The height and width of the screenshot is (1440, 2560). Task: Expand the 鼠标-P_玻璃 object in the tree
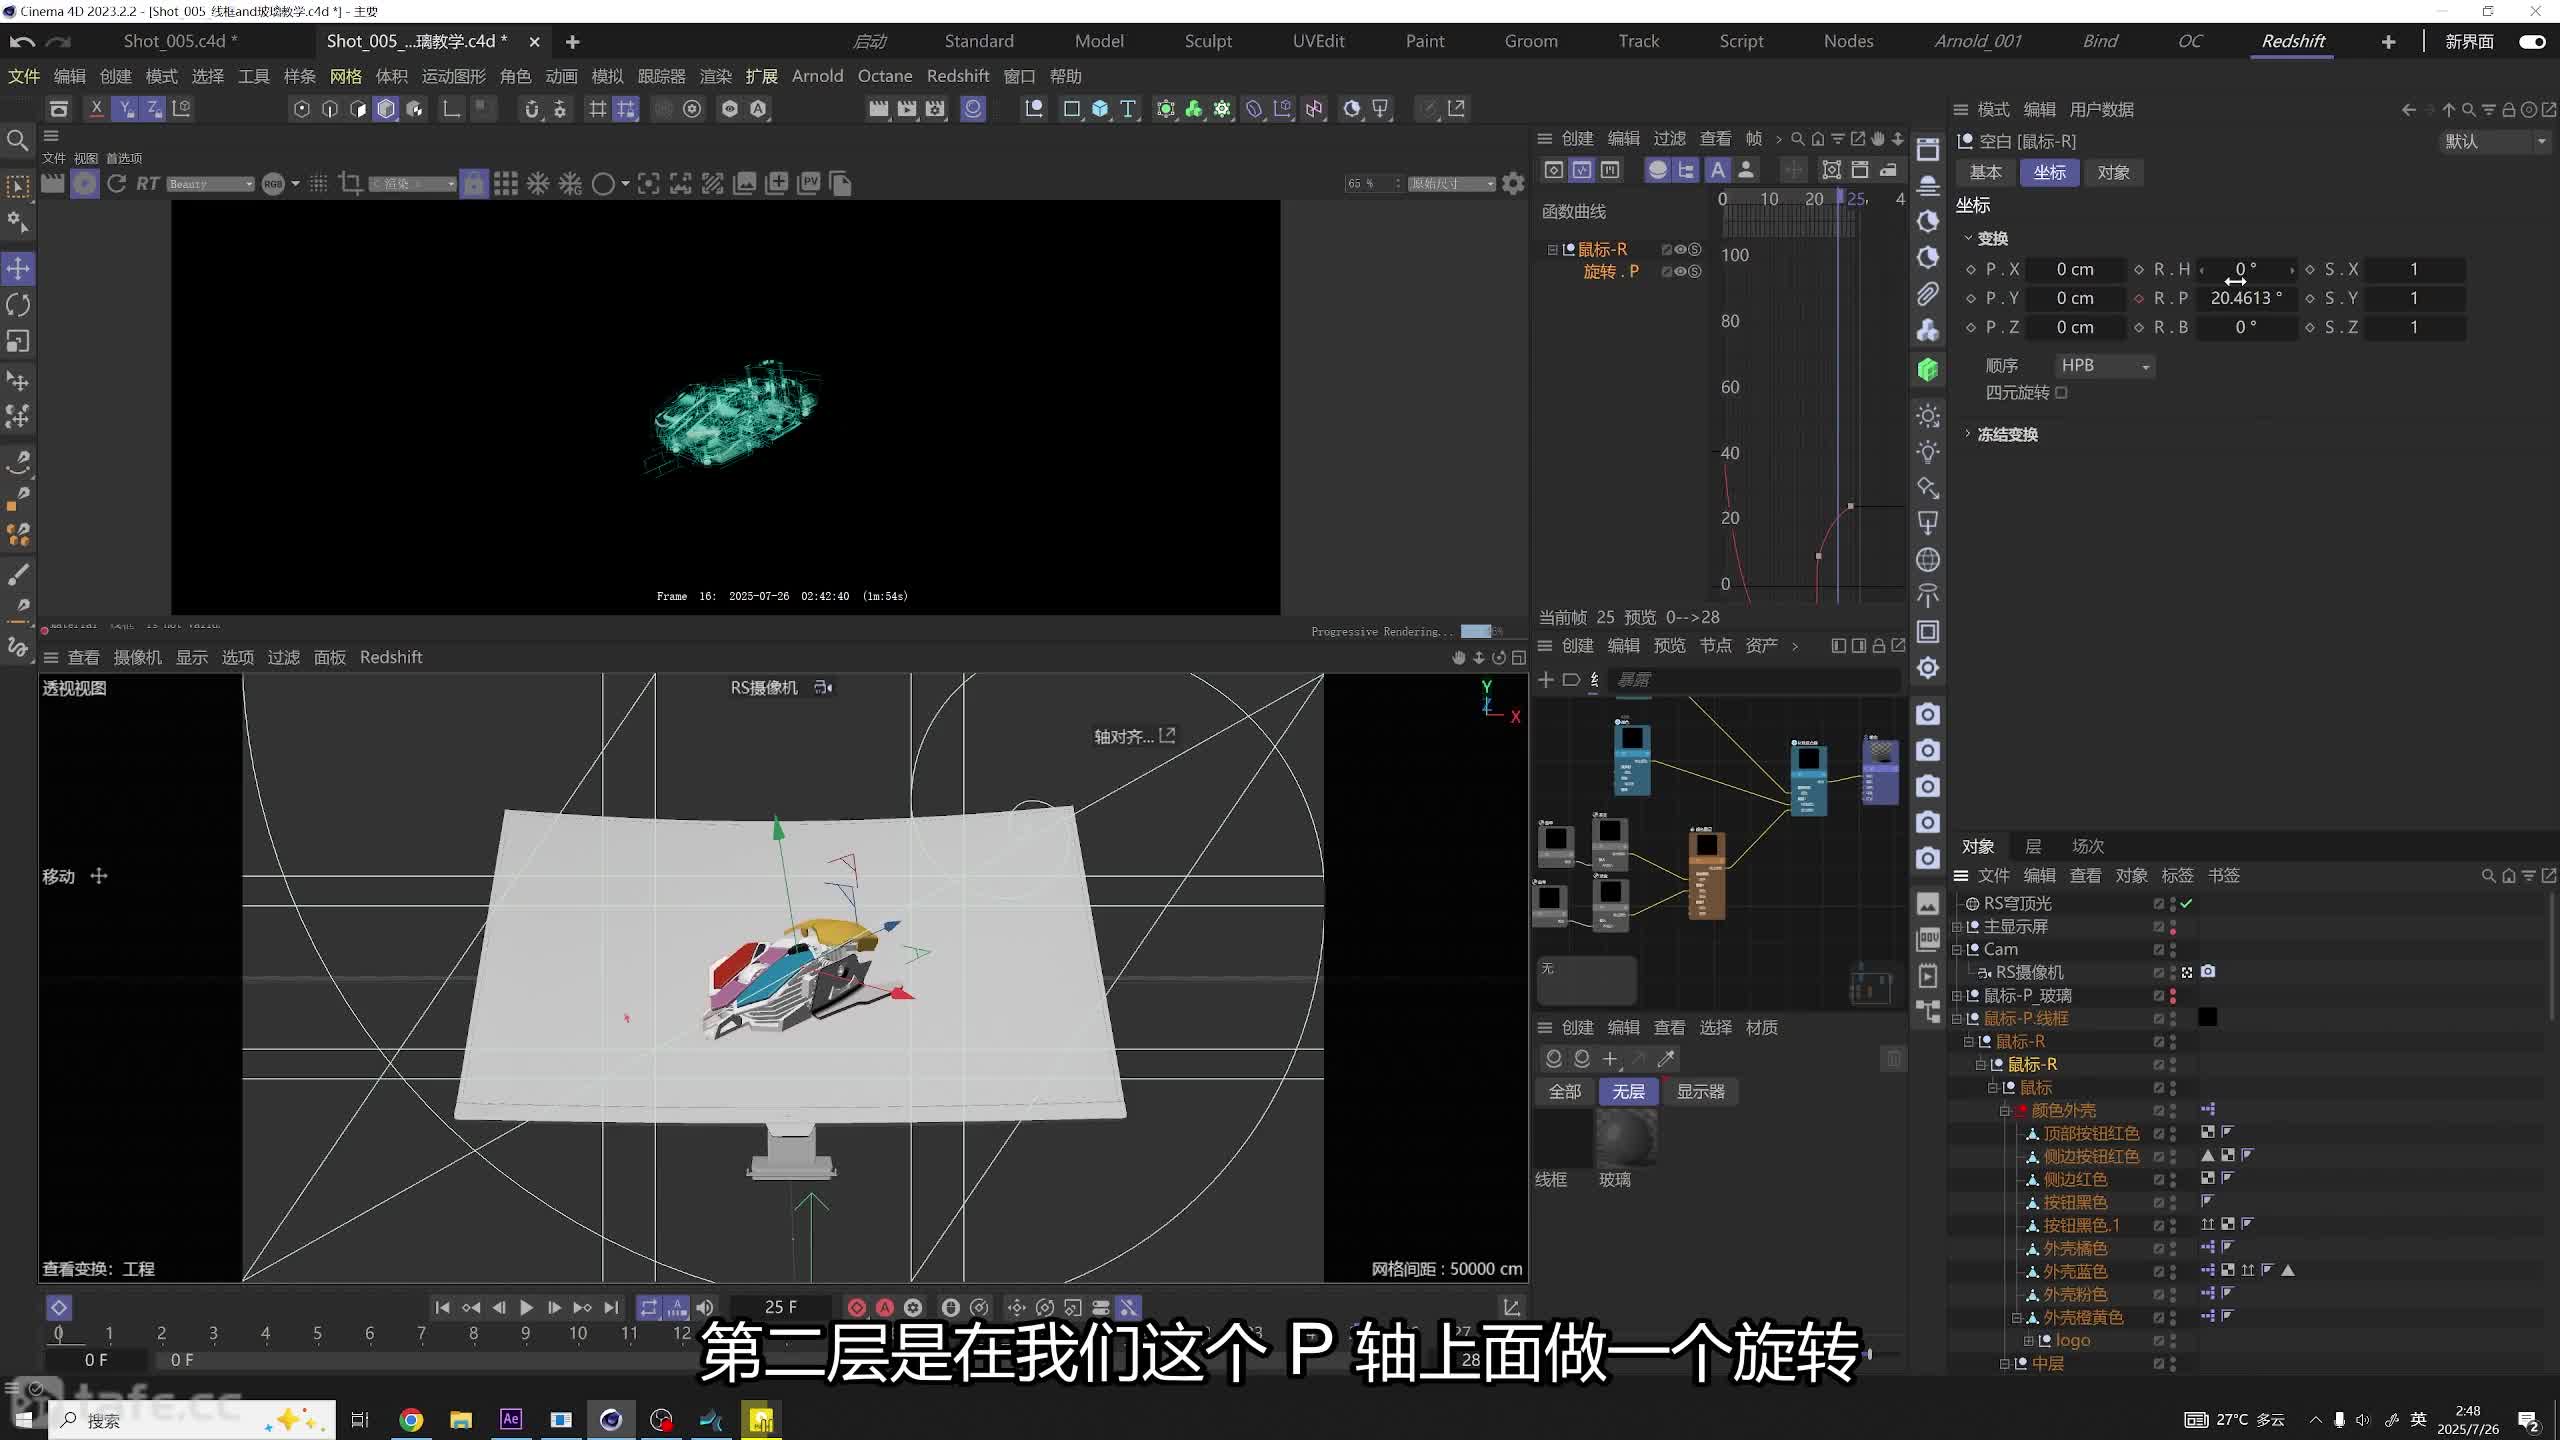coord(1958,996)
